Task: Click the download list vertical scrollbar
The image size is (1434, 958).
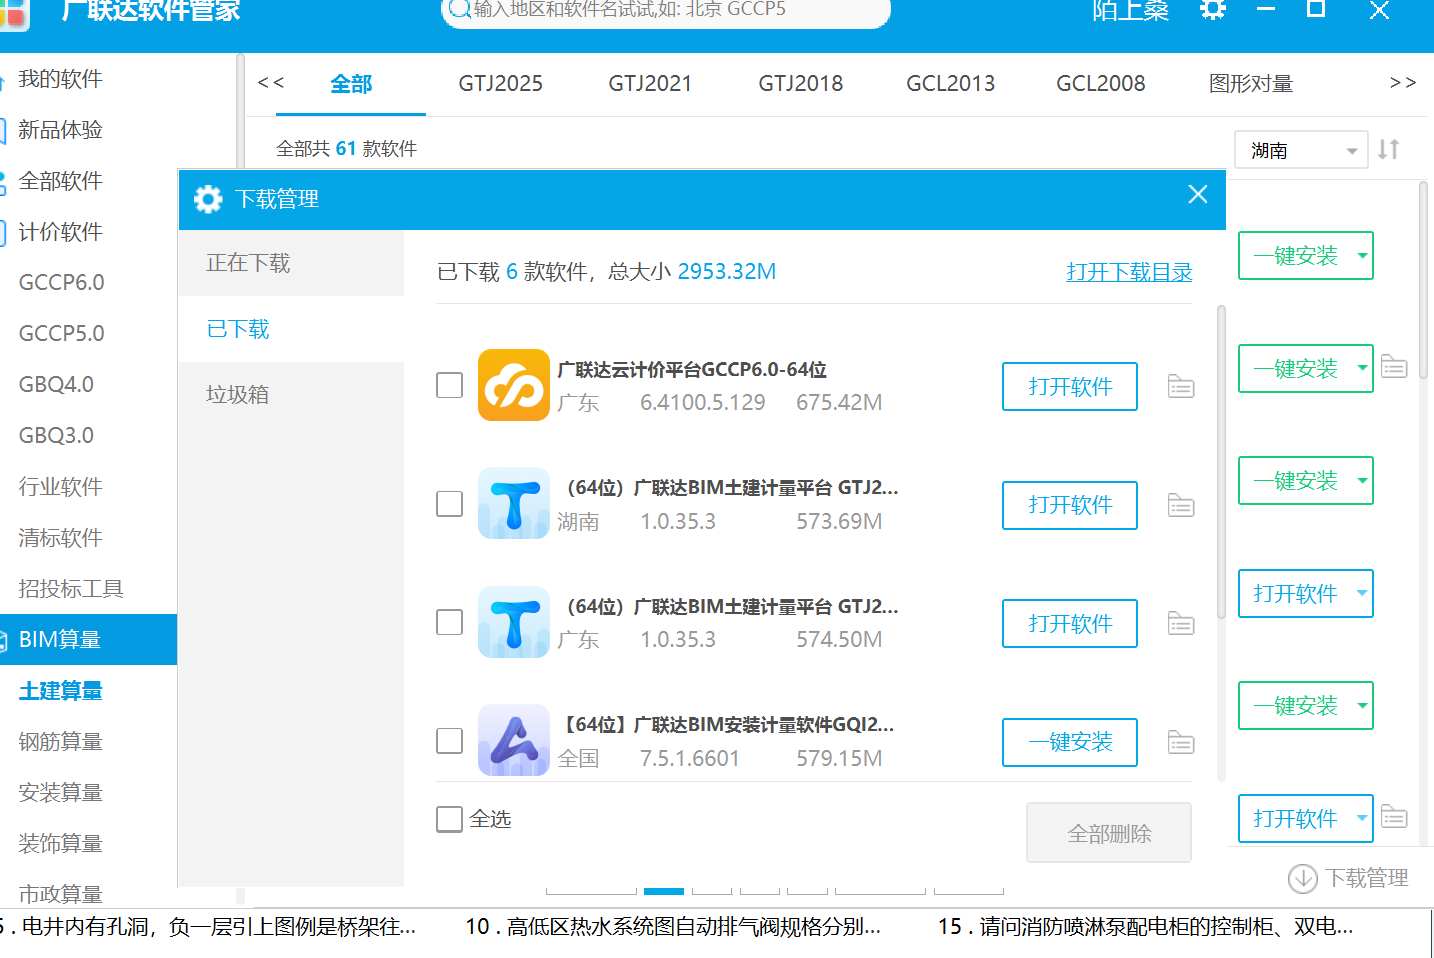Action: [x=1221, y=463]
